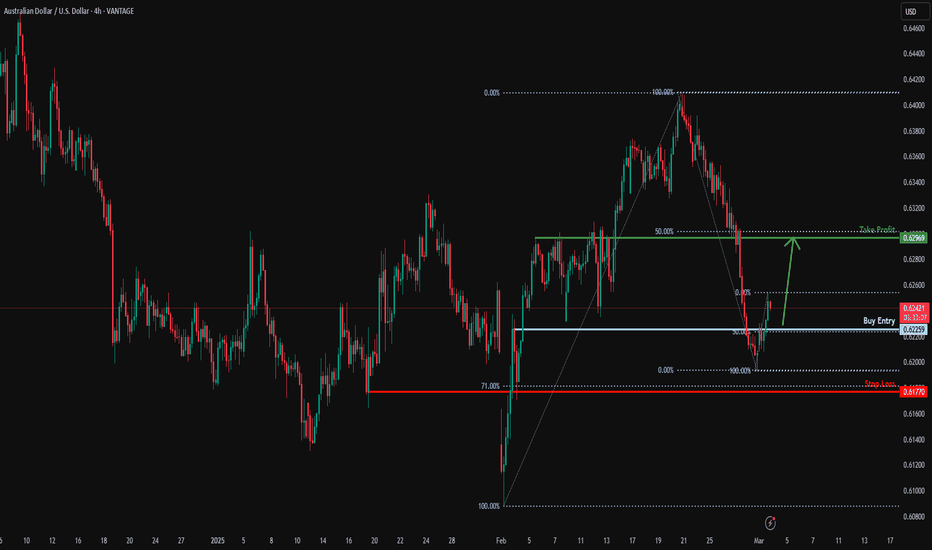Click the Feb label on the time axis
The height and width of the screenshot is (550, 932).
pos(501,540)
